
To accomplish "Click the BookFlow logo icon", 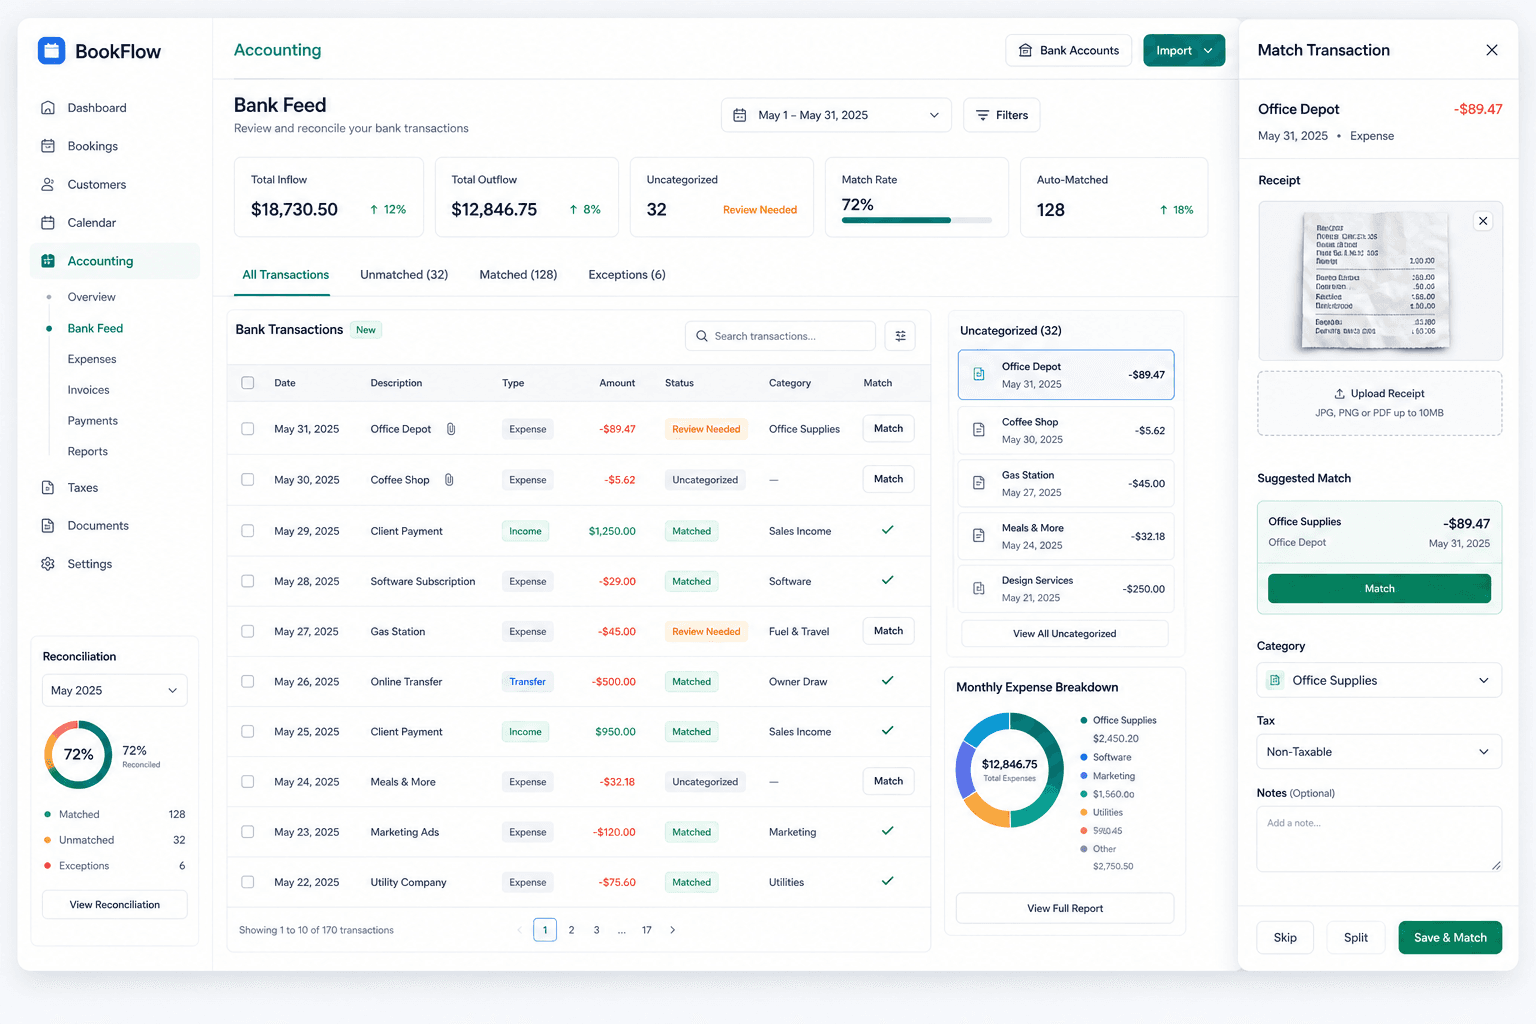I will coord(51,50).
